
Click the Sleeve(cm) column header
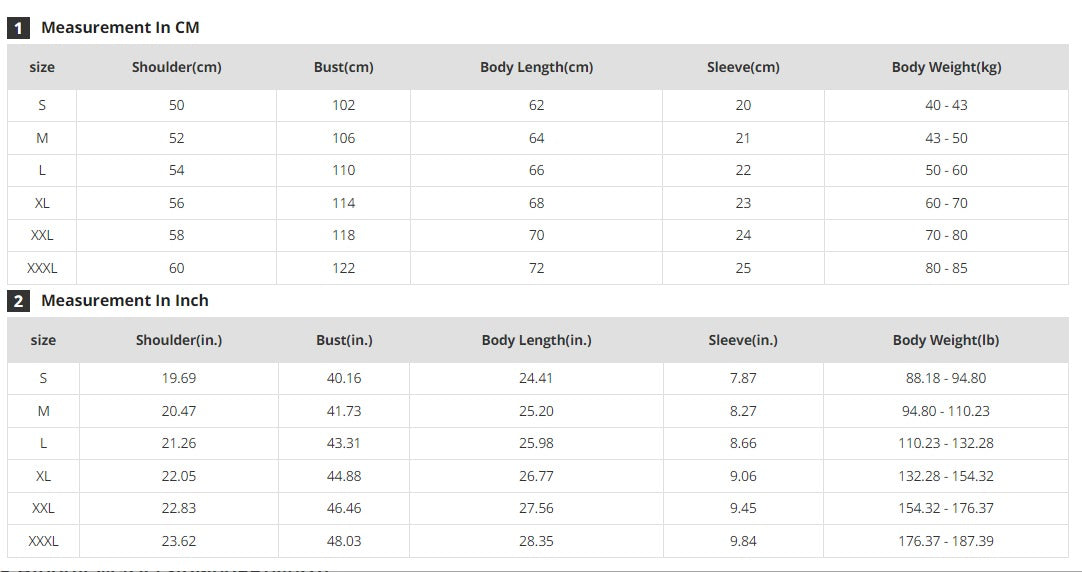[x=743, y=68]
